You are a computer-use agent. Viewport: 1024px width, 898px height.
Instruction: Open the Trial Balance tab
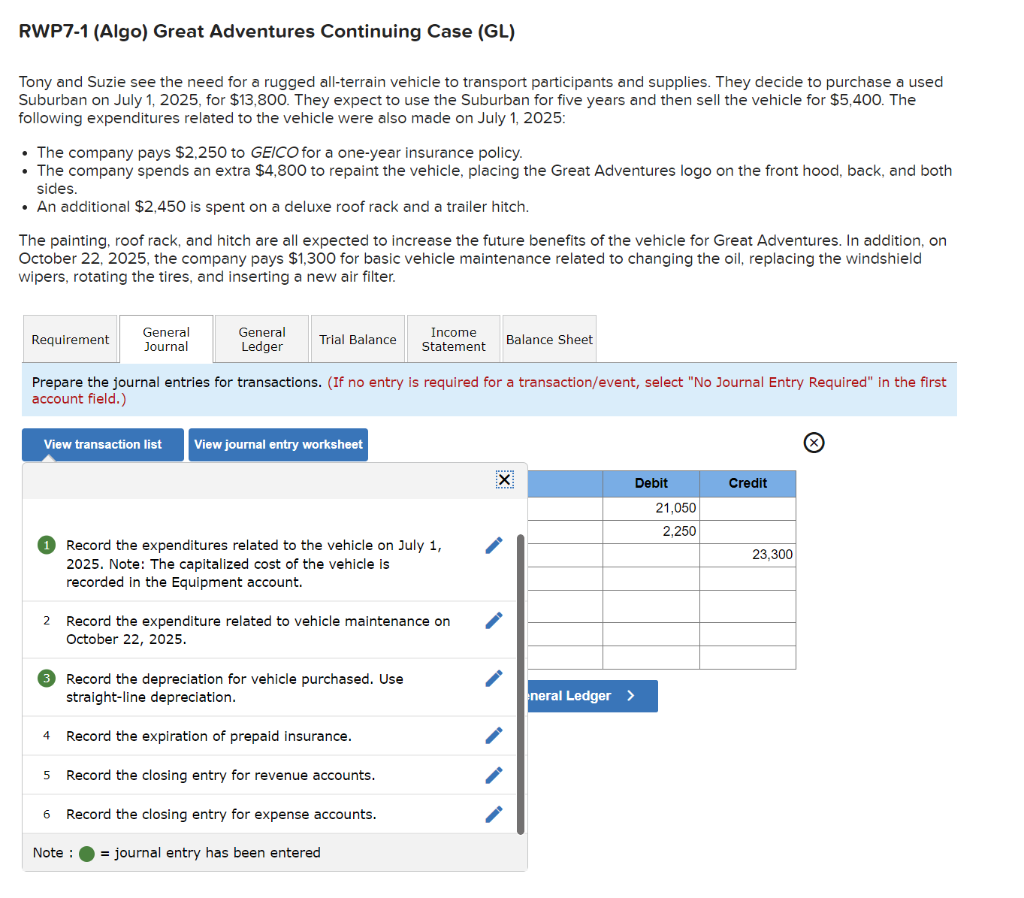(x=357, y=339)
